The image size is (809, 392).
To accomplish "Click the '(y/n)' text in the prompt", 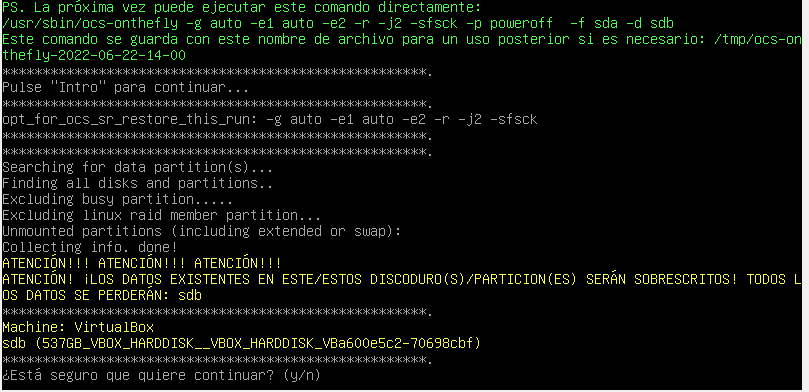I will tap(302, 375).
